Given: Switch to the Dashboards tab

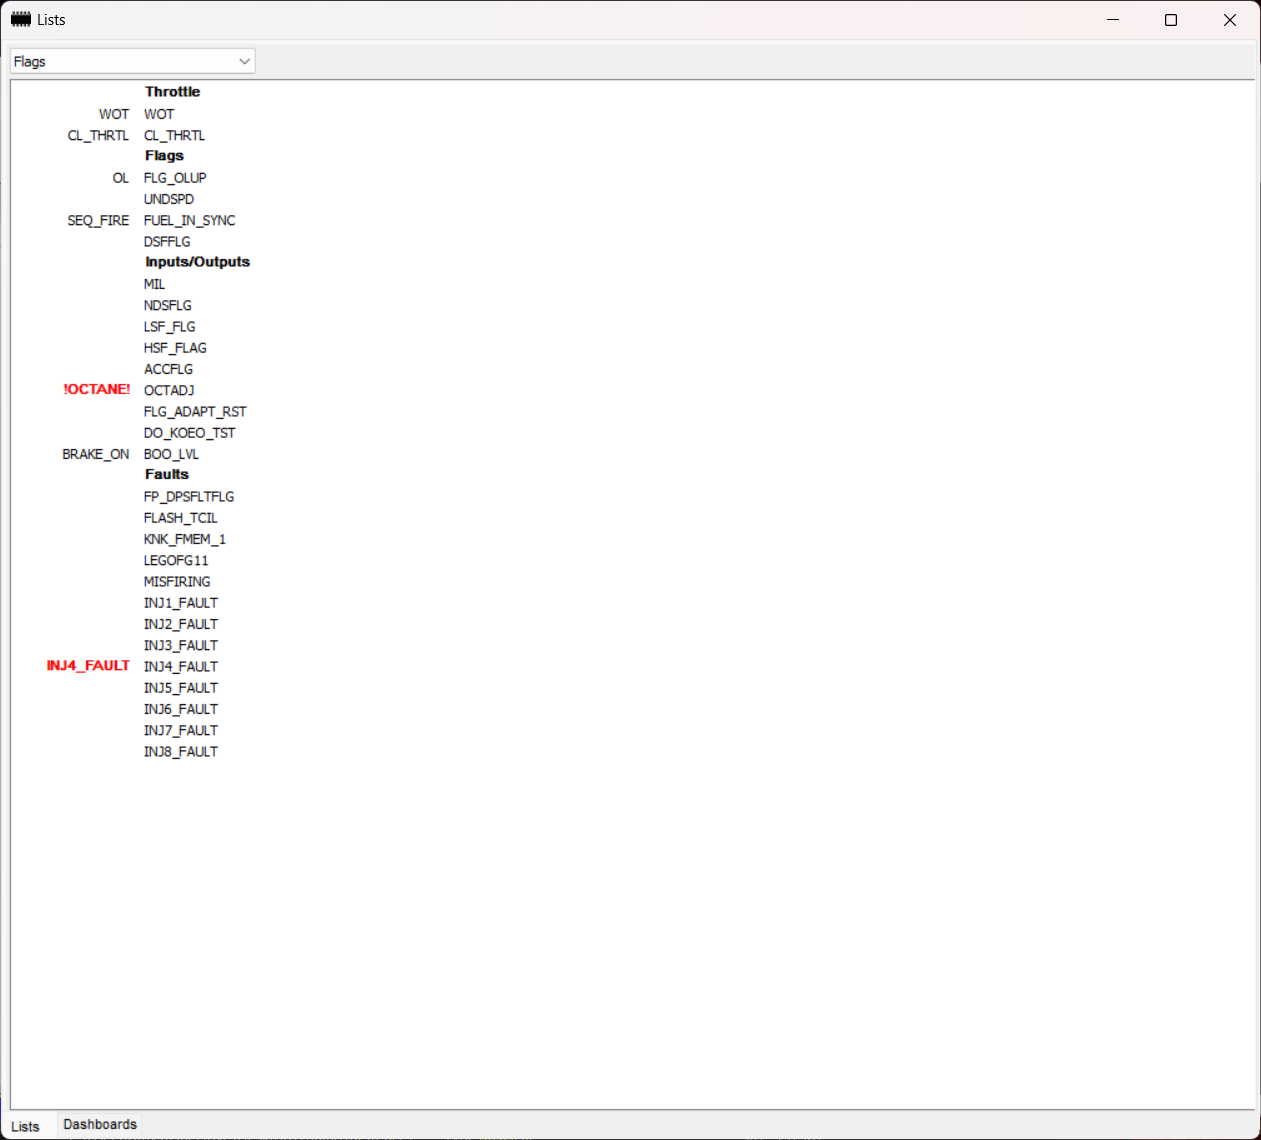Looking at the screenshot, I should coord(100,1125).
